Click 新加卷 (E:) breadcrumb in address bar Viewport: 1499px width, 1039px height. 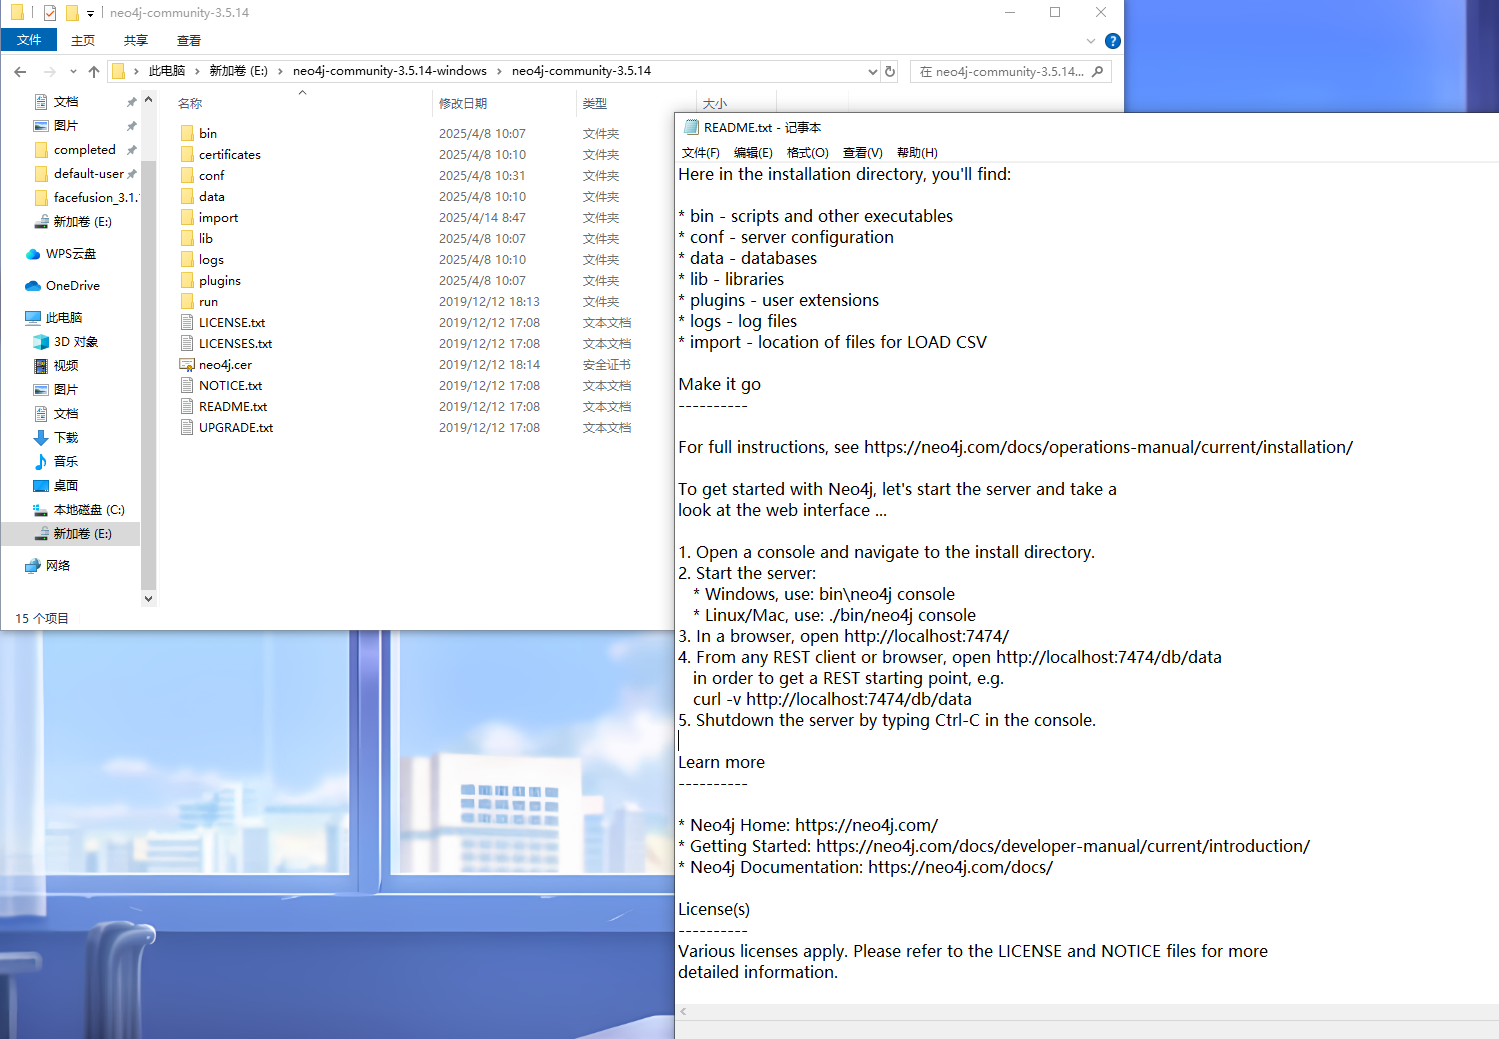coord(238,71)
